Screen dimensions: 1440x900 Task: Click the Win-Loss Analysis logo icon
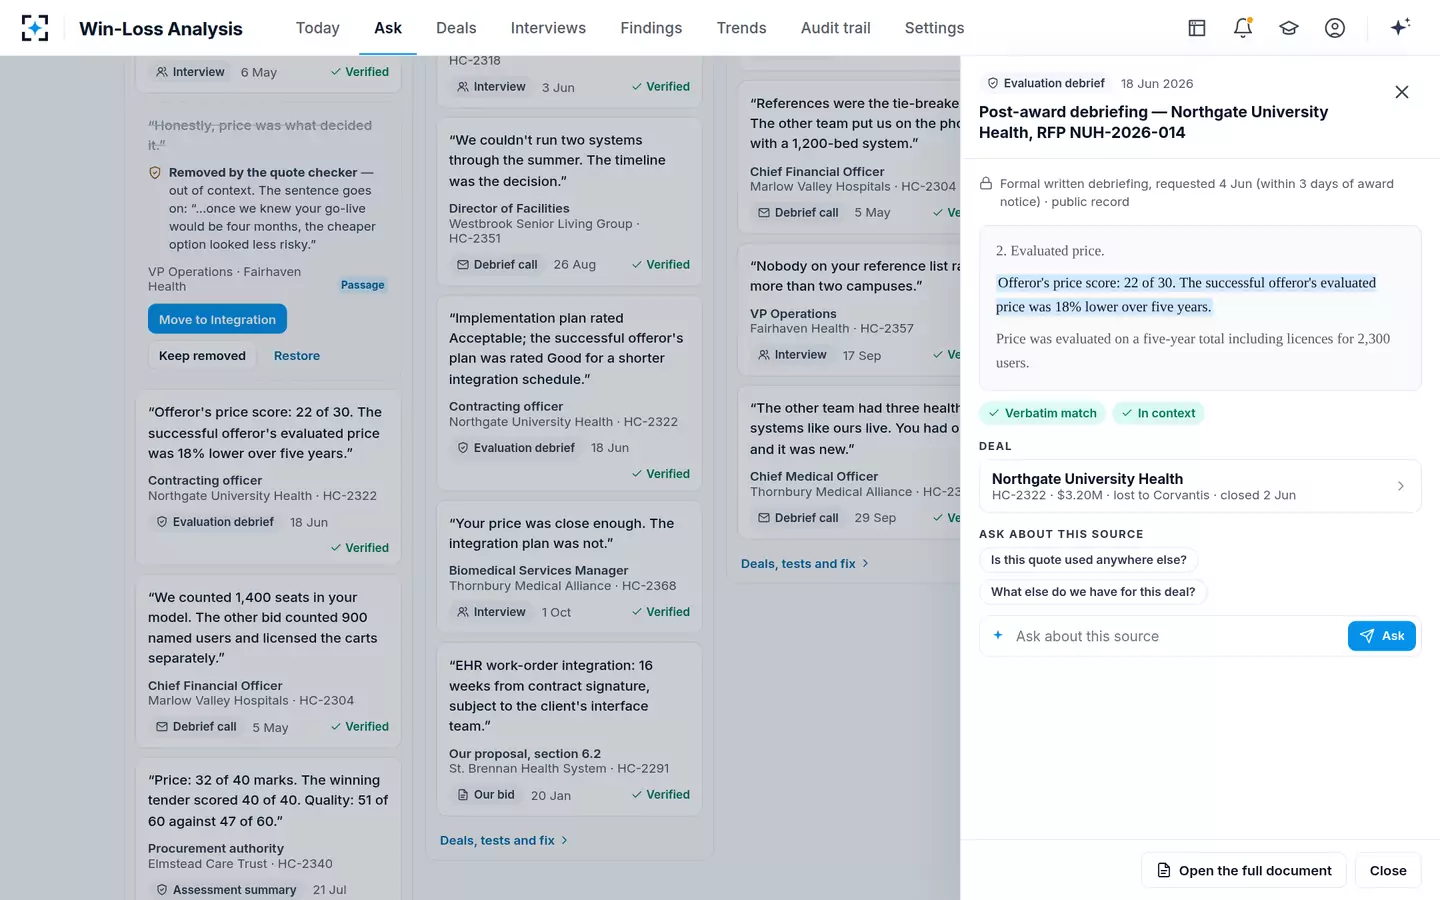[x=35, y=28]
